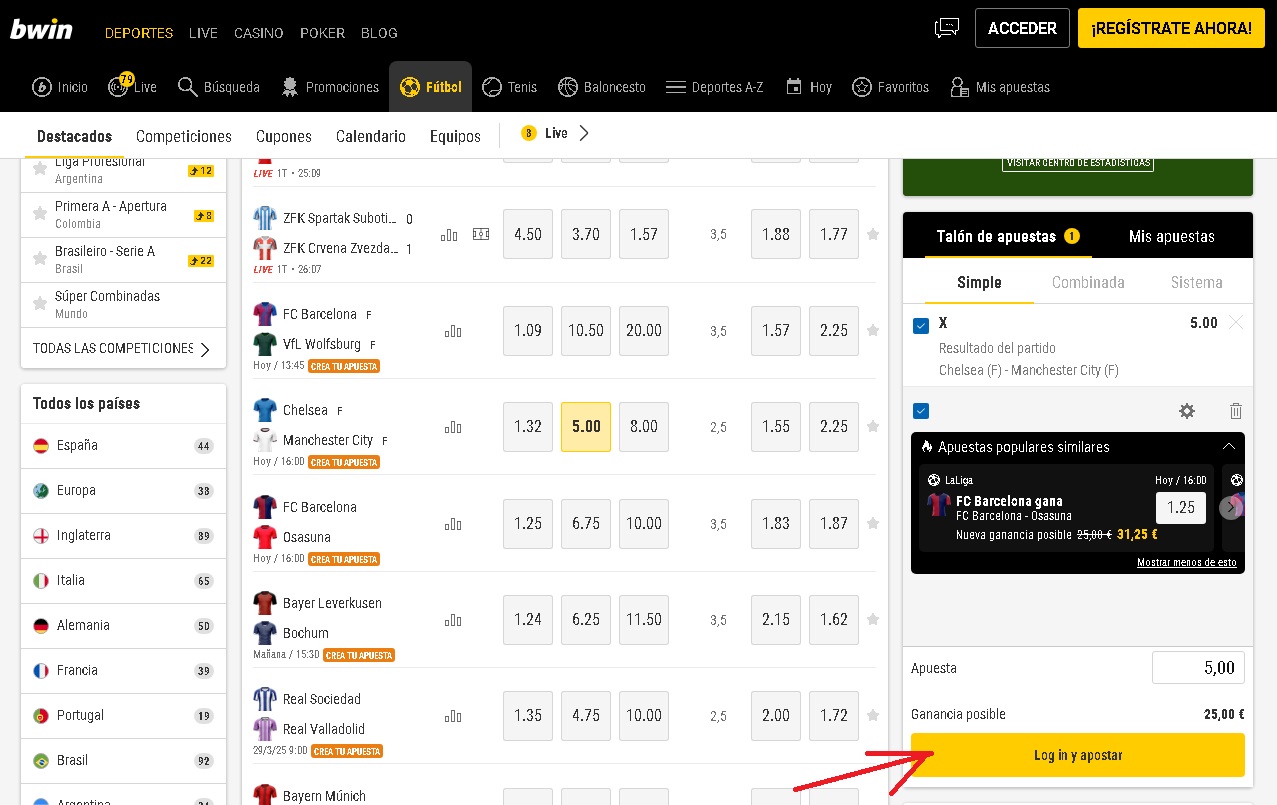Switch to Competiciones tab
Screen dimensions: 1277x805
click(x=184, y=136)
